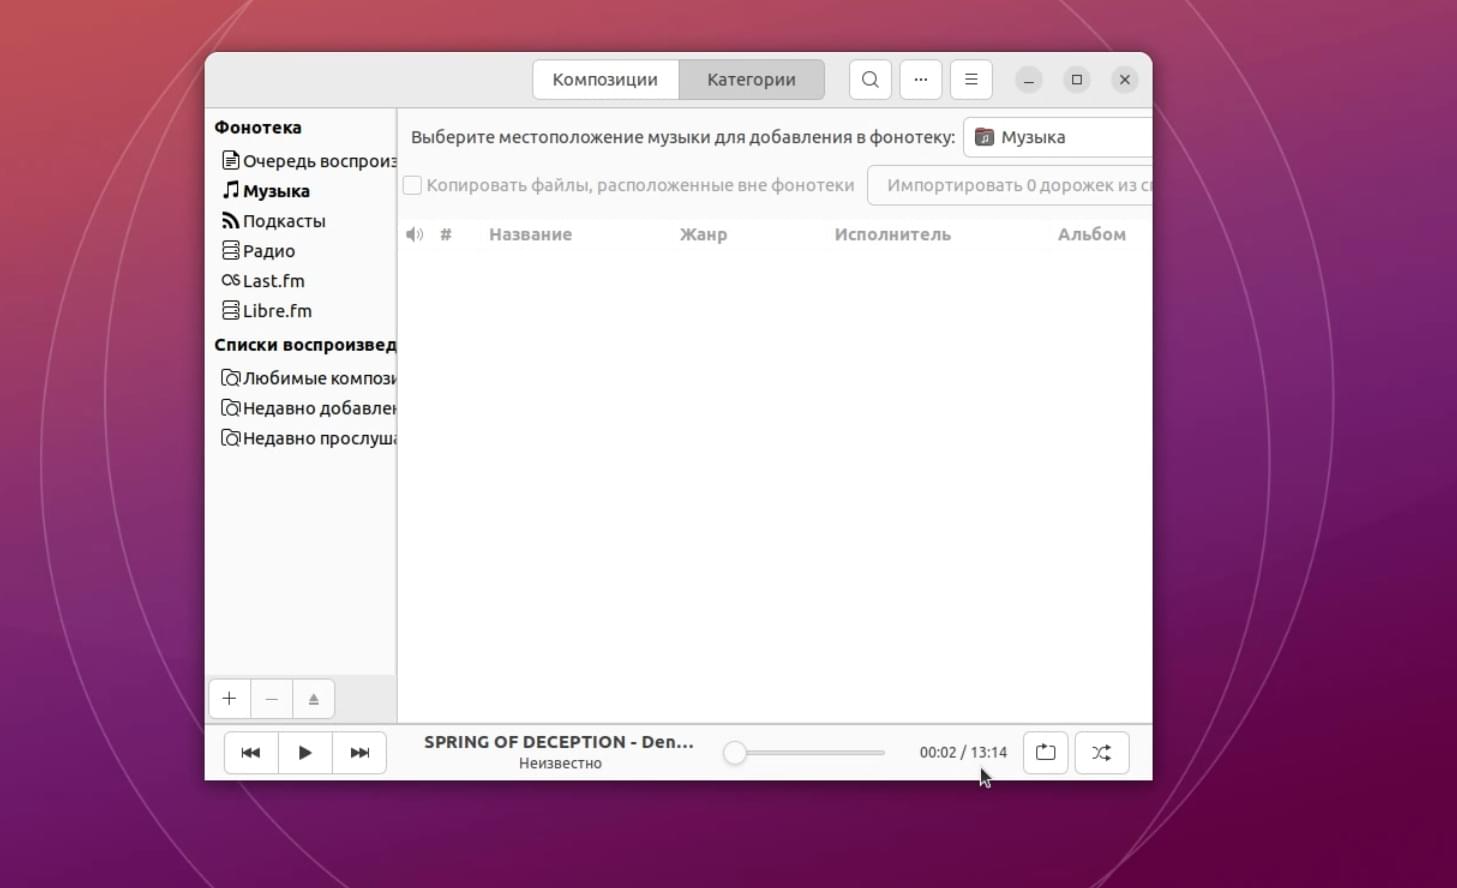Click the elapsed time display 00:02 / 13:14
This screenshot has height=888, width=1457.
coord(963,753)
